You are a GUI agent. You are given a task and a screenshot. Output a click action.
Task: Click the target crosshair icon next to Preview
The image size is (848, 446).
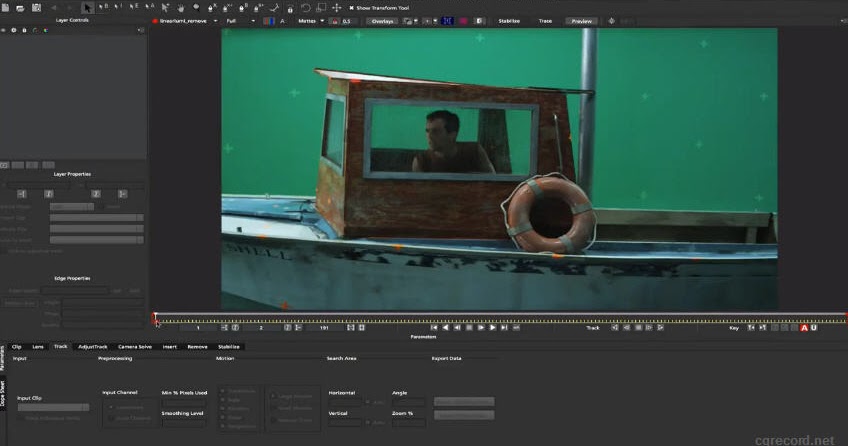tap(611, 21)
